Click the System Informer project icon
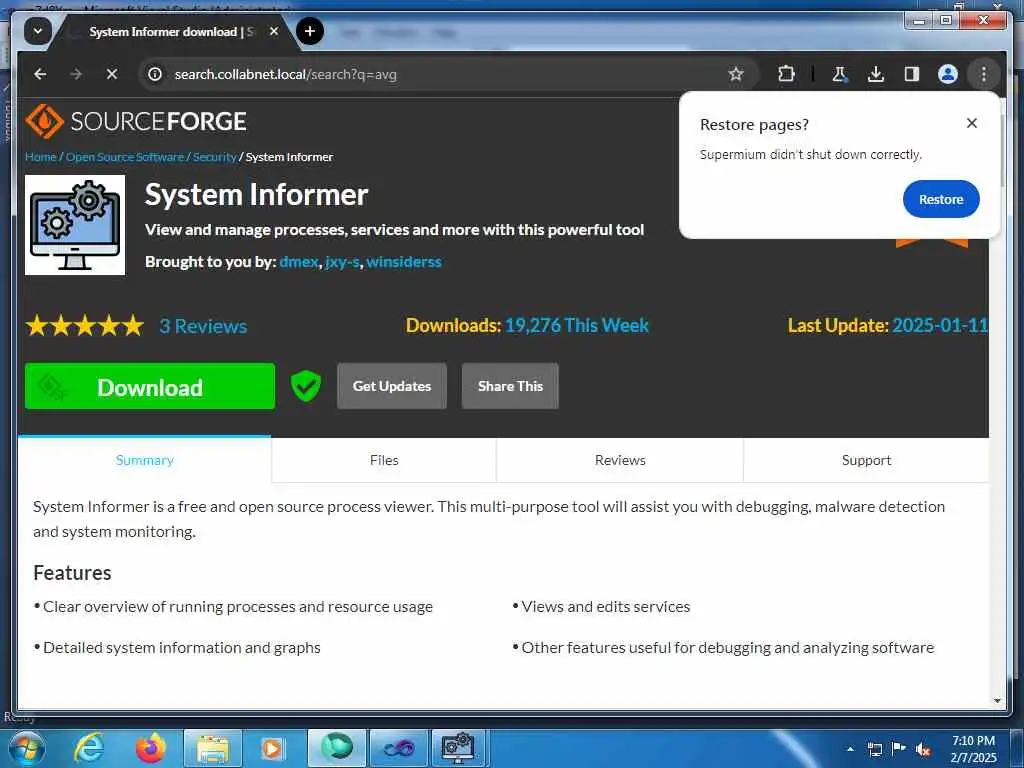 point(75,225)
